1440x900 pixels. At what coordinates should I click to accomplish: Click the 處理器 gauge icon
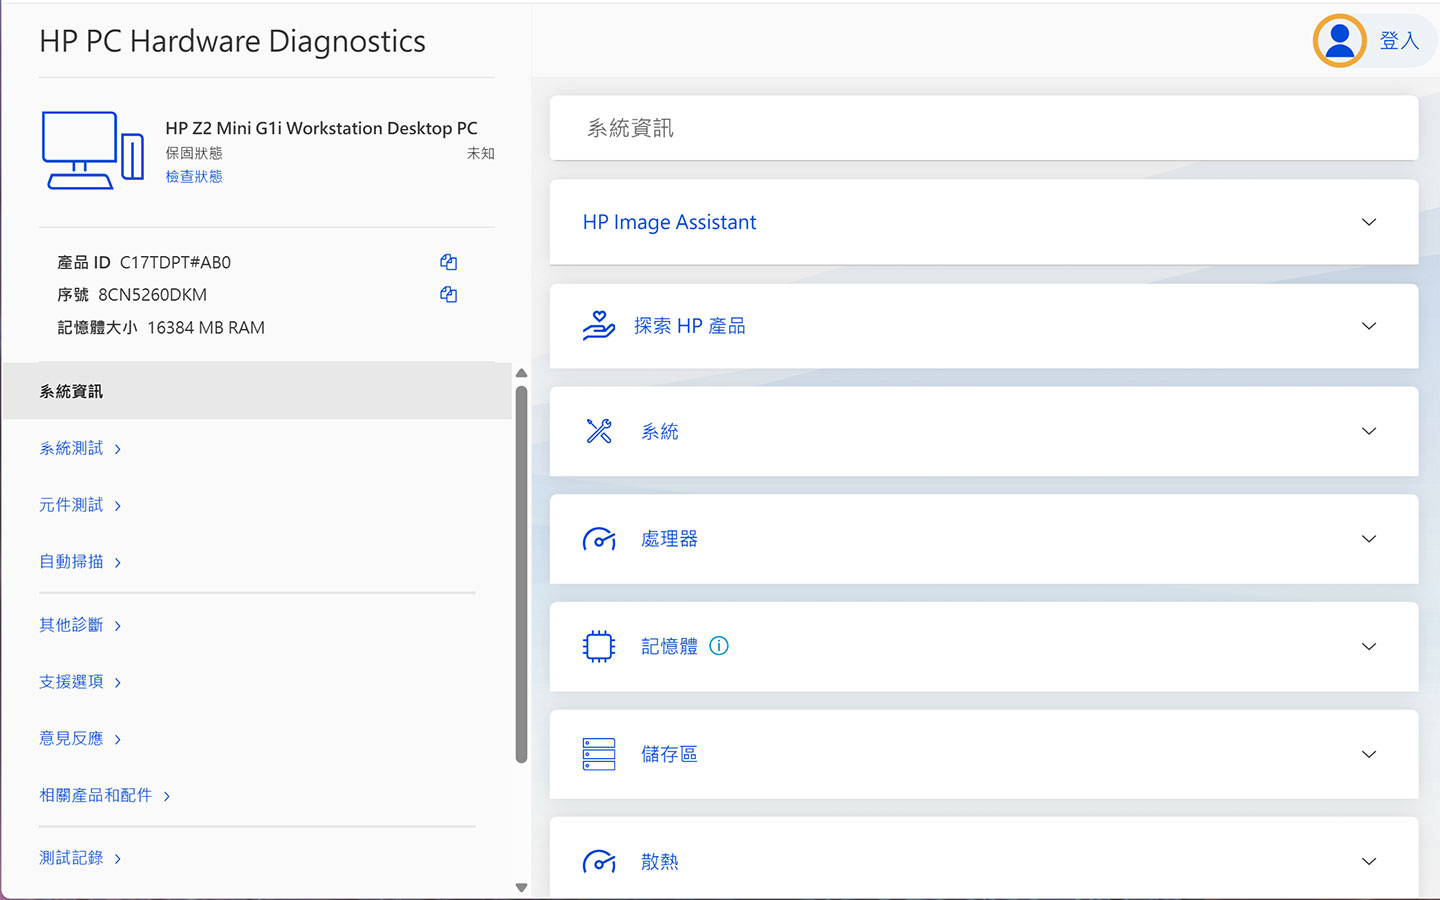pyautogui.click(x=598, y=538)
